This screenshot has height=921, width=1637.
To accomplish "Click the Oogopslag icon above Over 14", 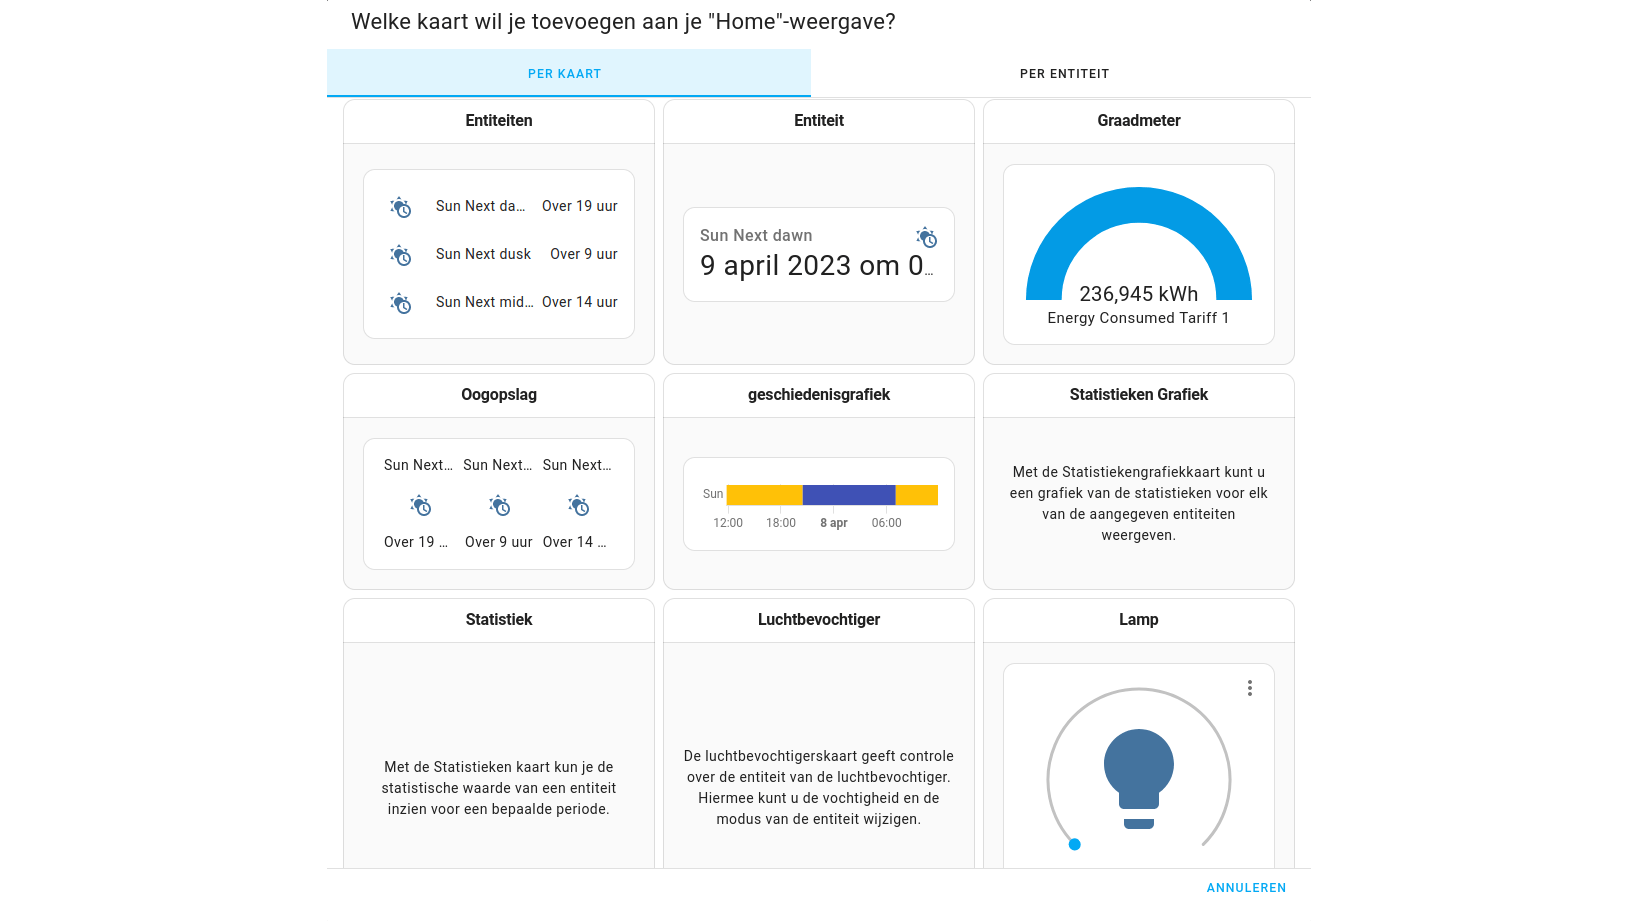I will [x=578, y=505].
